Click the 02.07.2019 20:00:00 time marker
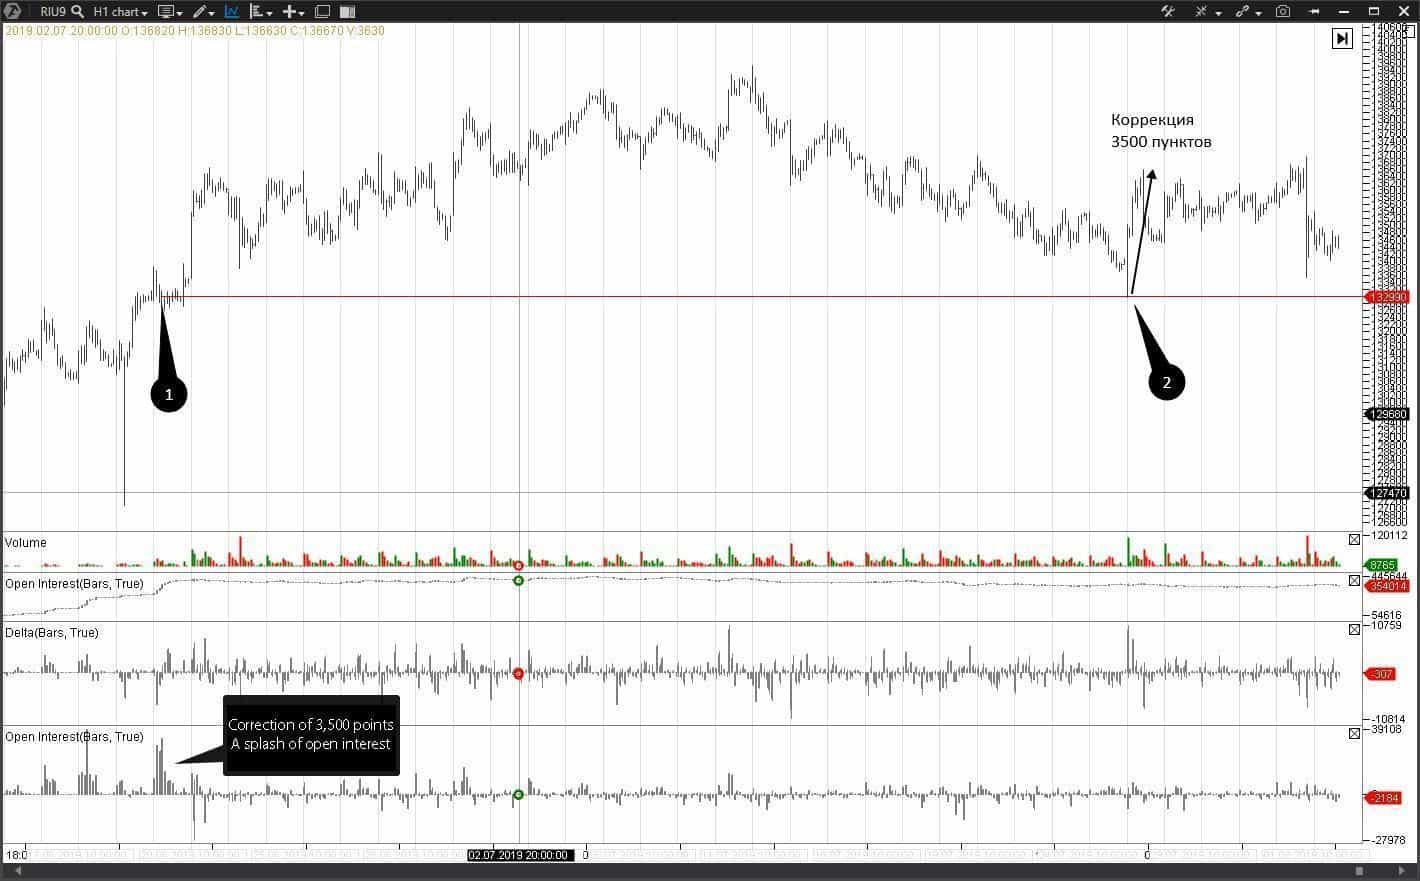The width and height of the screenshot is (1420, 881). point(519,855)
